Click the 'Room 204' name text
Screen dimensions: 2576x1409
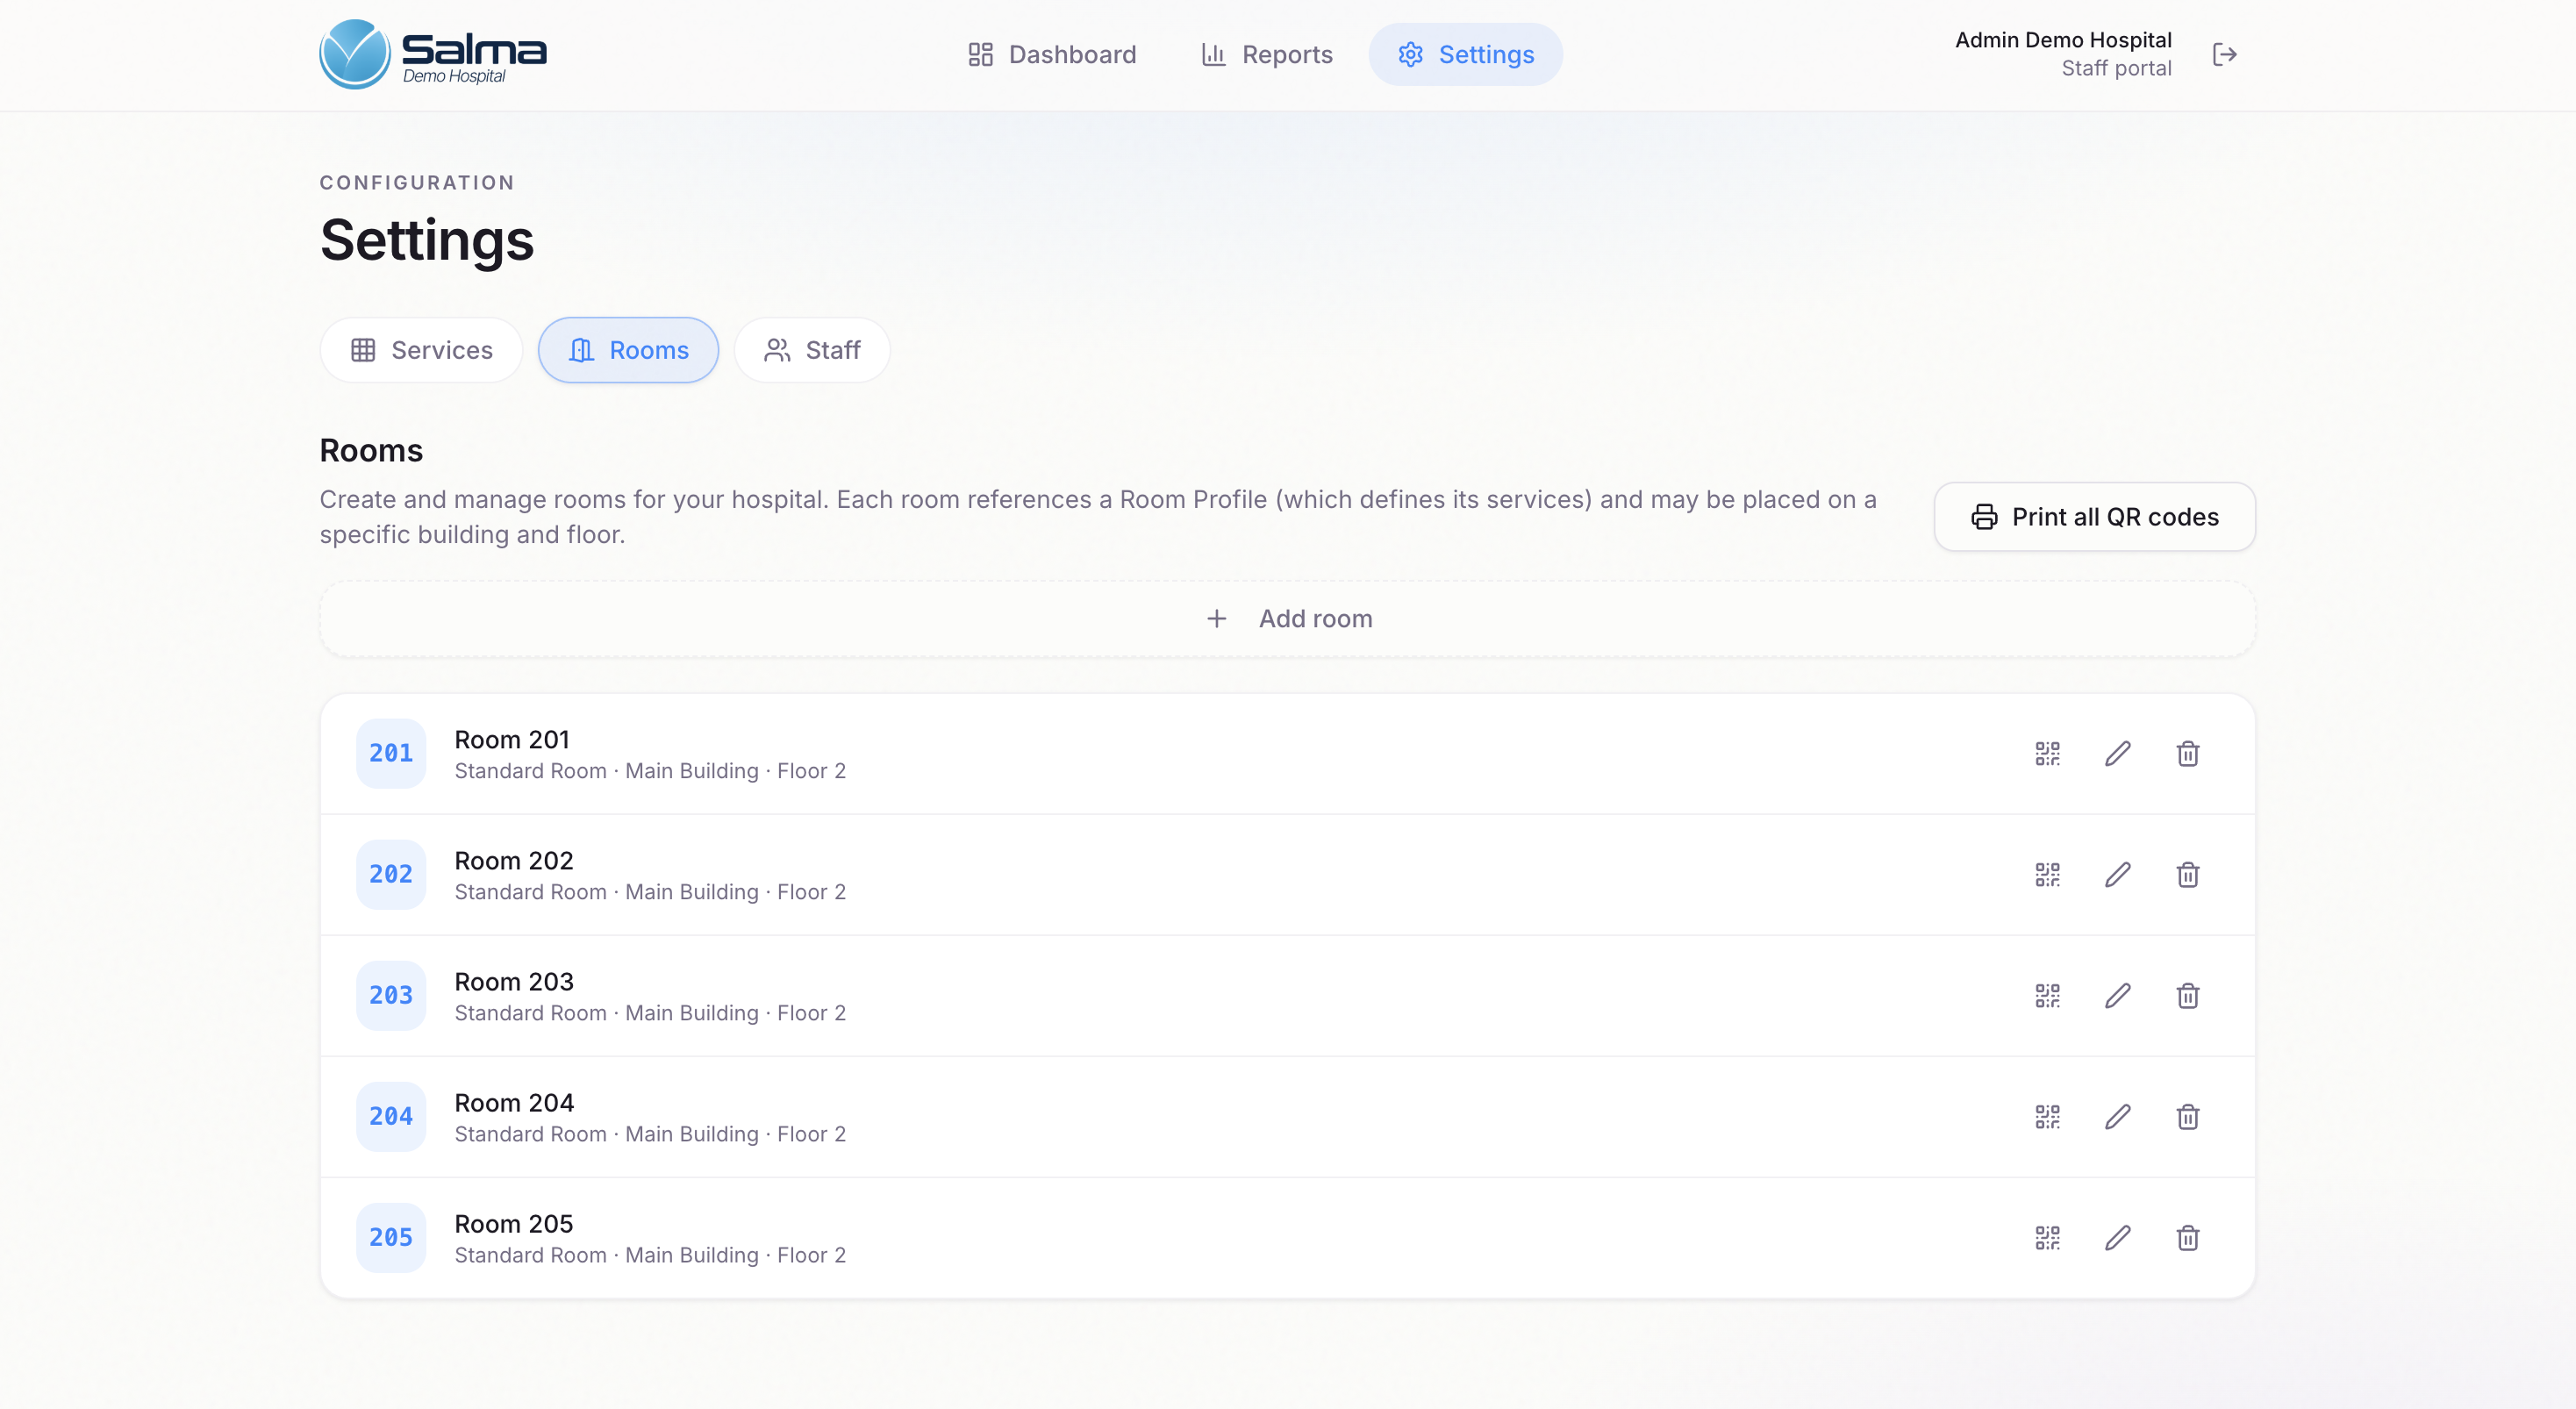(514, 1102)
